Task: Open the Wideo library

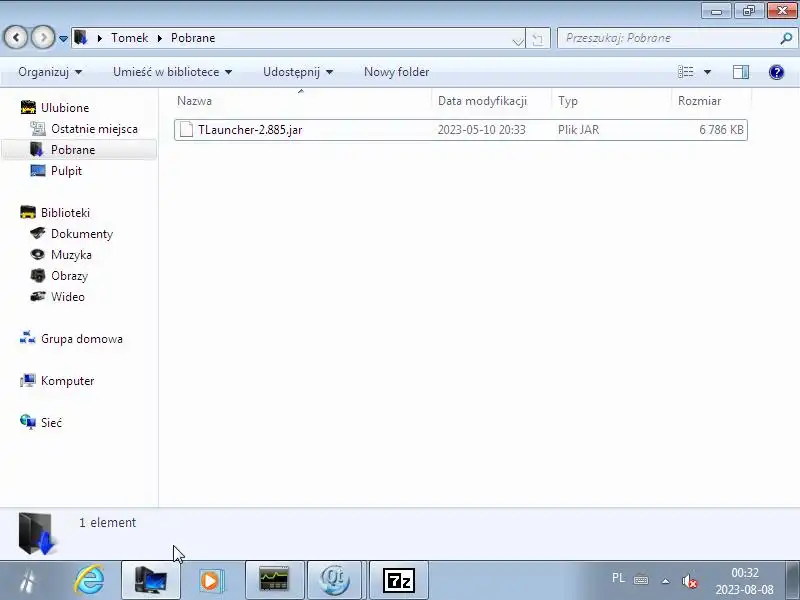Action: pyautogui.click(x=67, y=296)
